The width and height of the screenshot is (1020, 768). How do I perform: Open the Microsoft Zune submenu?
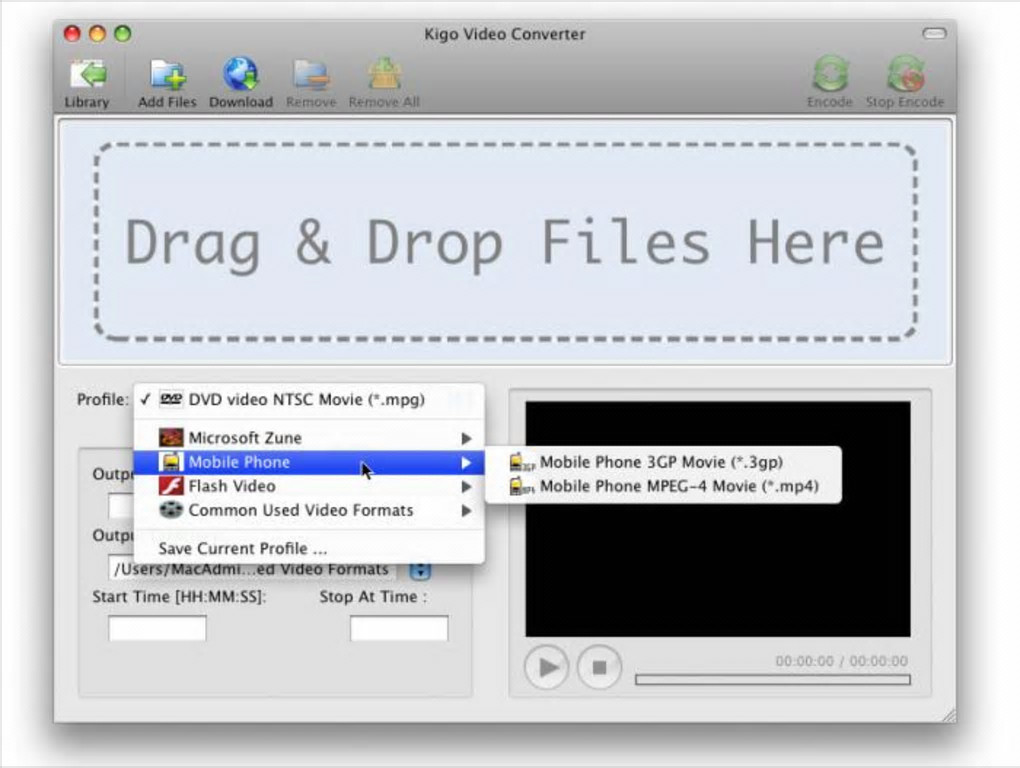click(x=309, y=438)
